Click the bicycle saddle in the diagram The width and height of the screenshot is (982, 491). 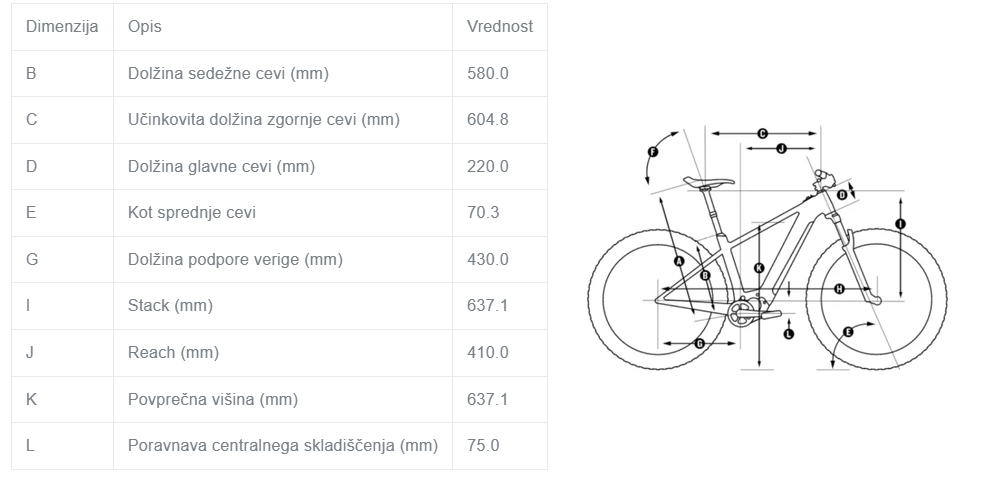(x=708, y=182)
